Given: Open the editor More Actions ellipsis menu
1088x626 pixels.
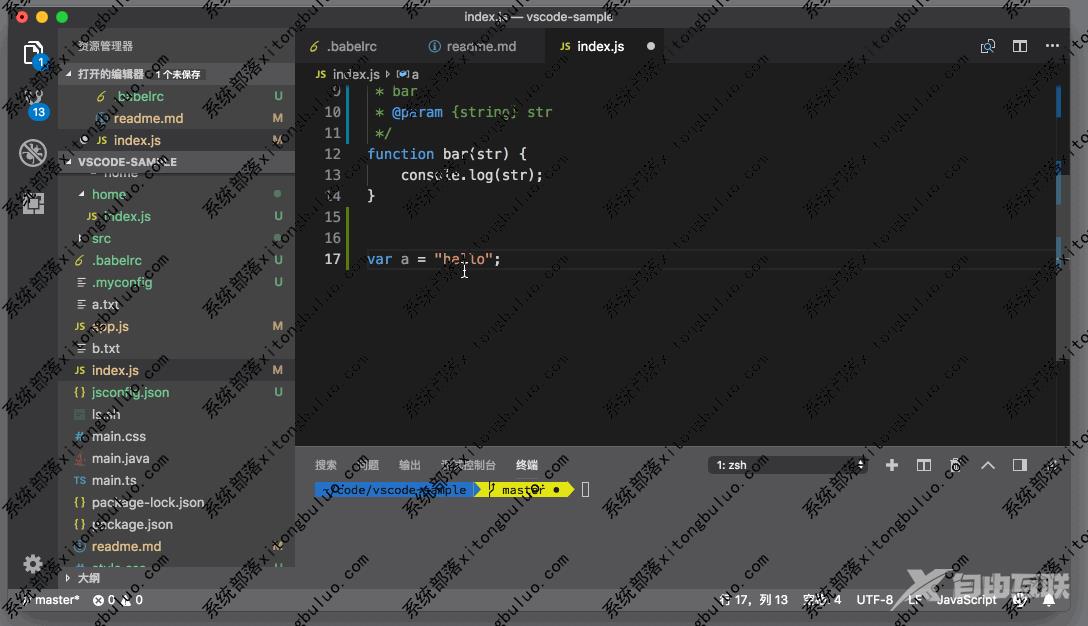Looking at the screenshot, I should [x=1053, y=46].
